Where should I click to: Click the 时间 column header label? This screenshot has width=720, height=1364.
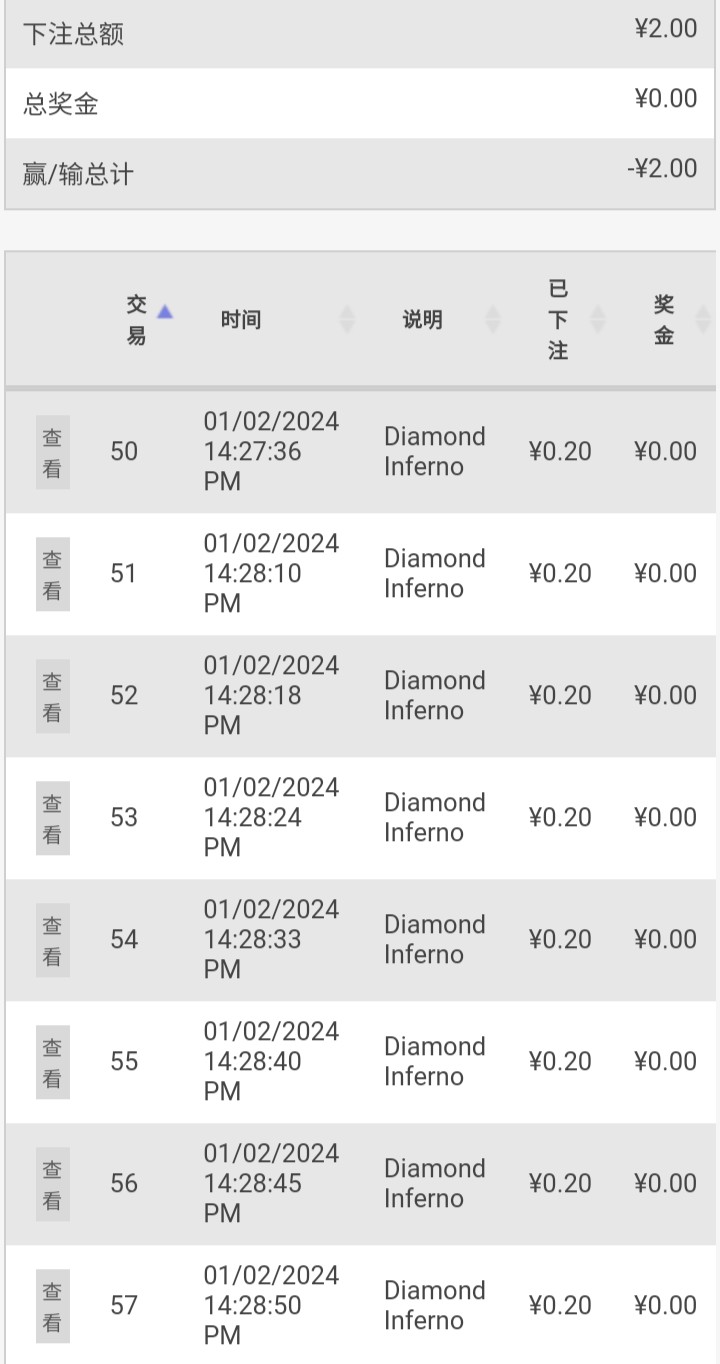pyautogui.click(x=241, y=320)
